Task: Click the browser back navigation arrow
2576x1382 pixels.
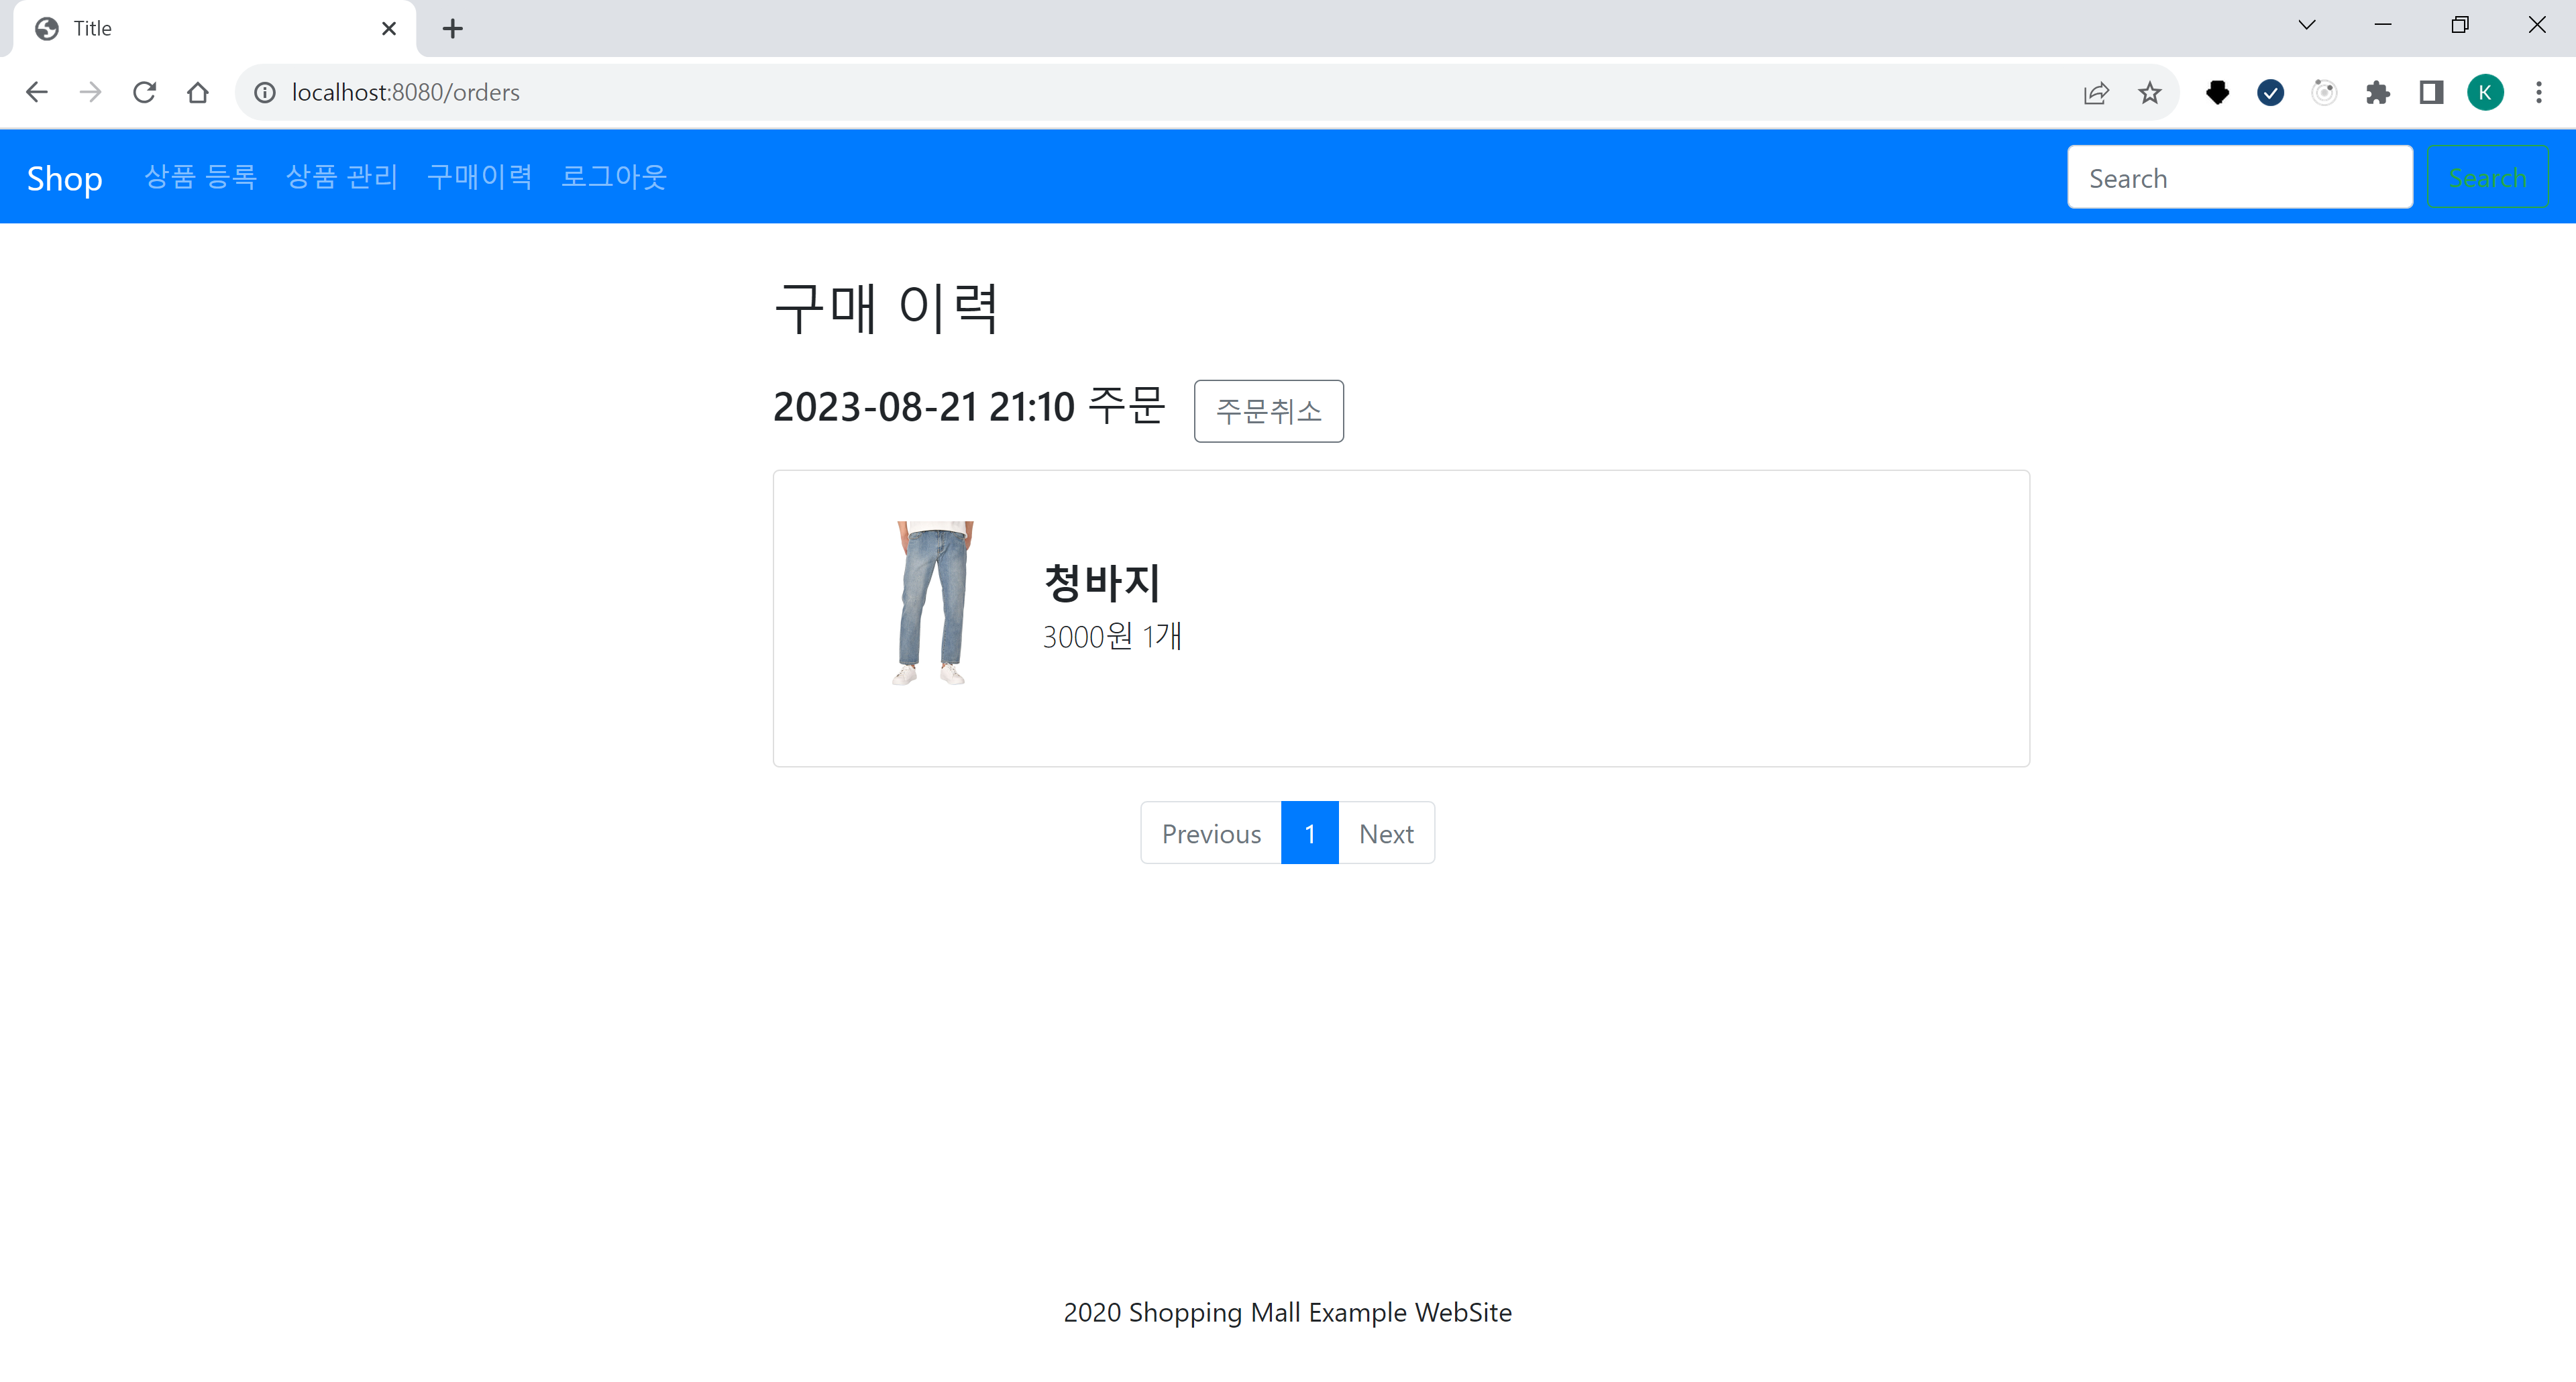Action: click(x=37, y=92)
